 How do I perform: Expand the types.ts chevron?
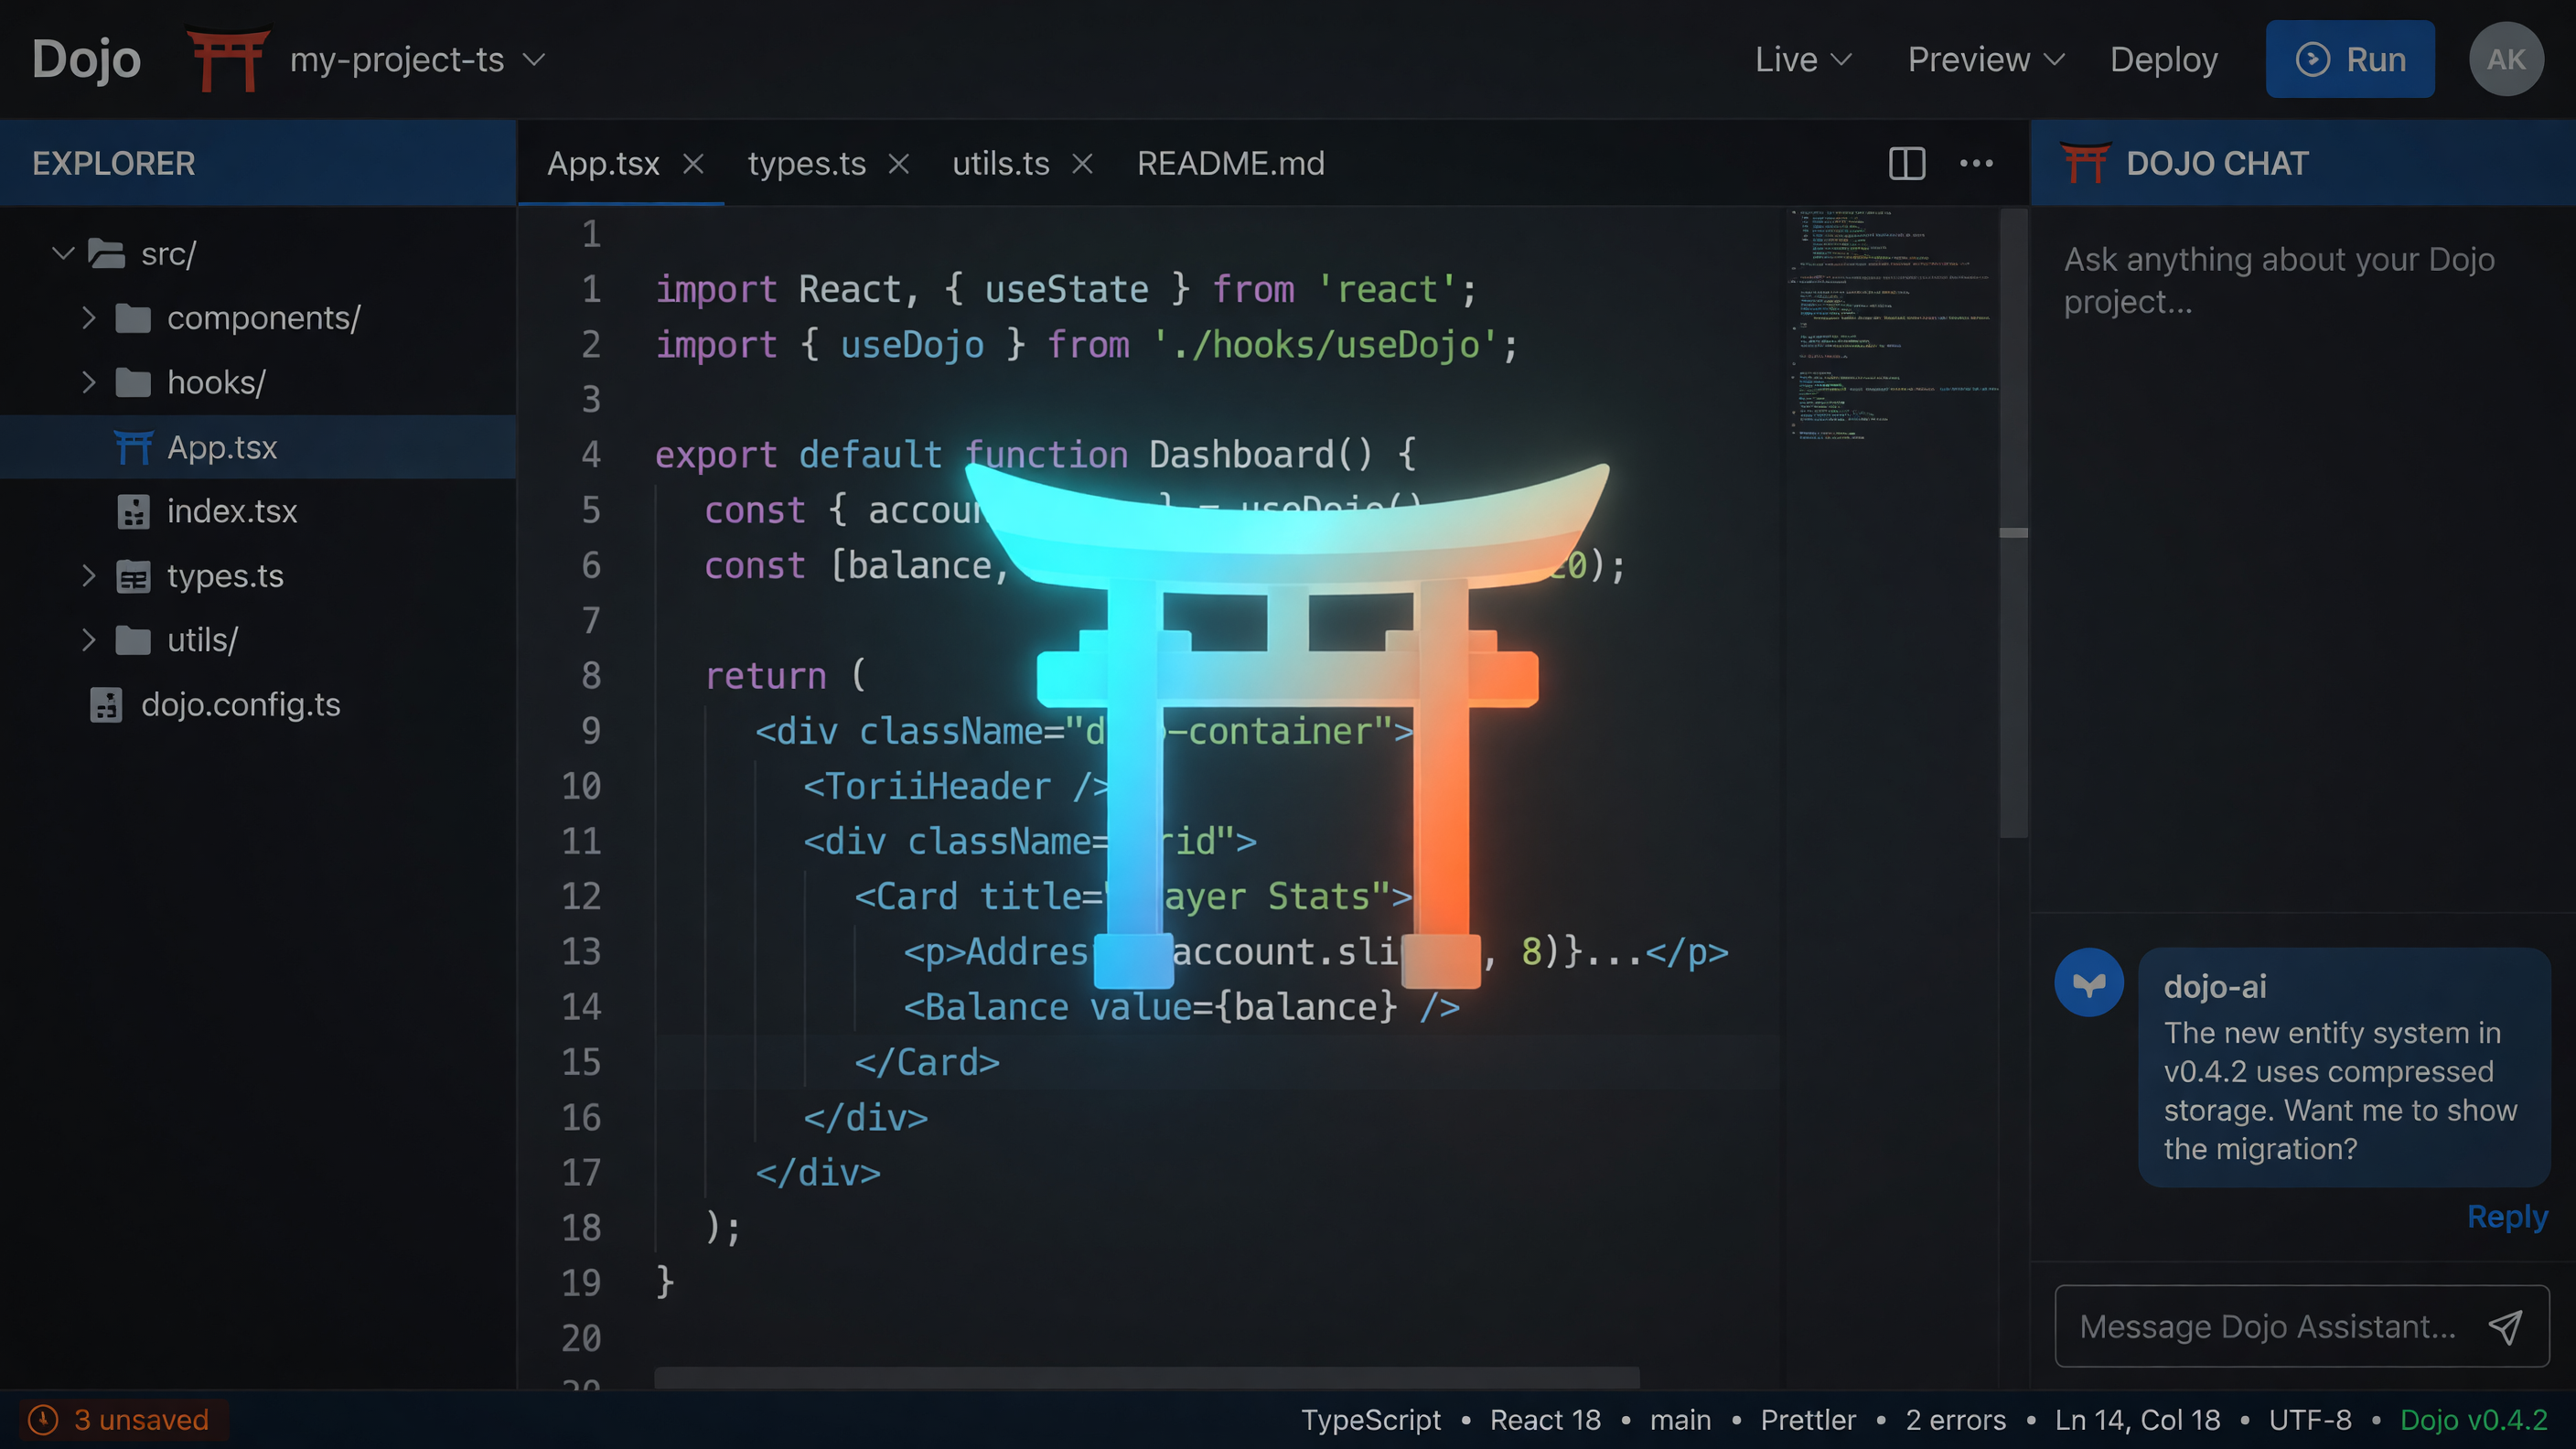coord(89,576)
